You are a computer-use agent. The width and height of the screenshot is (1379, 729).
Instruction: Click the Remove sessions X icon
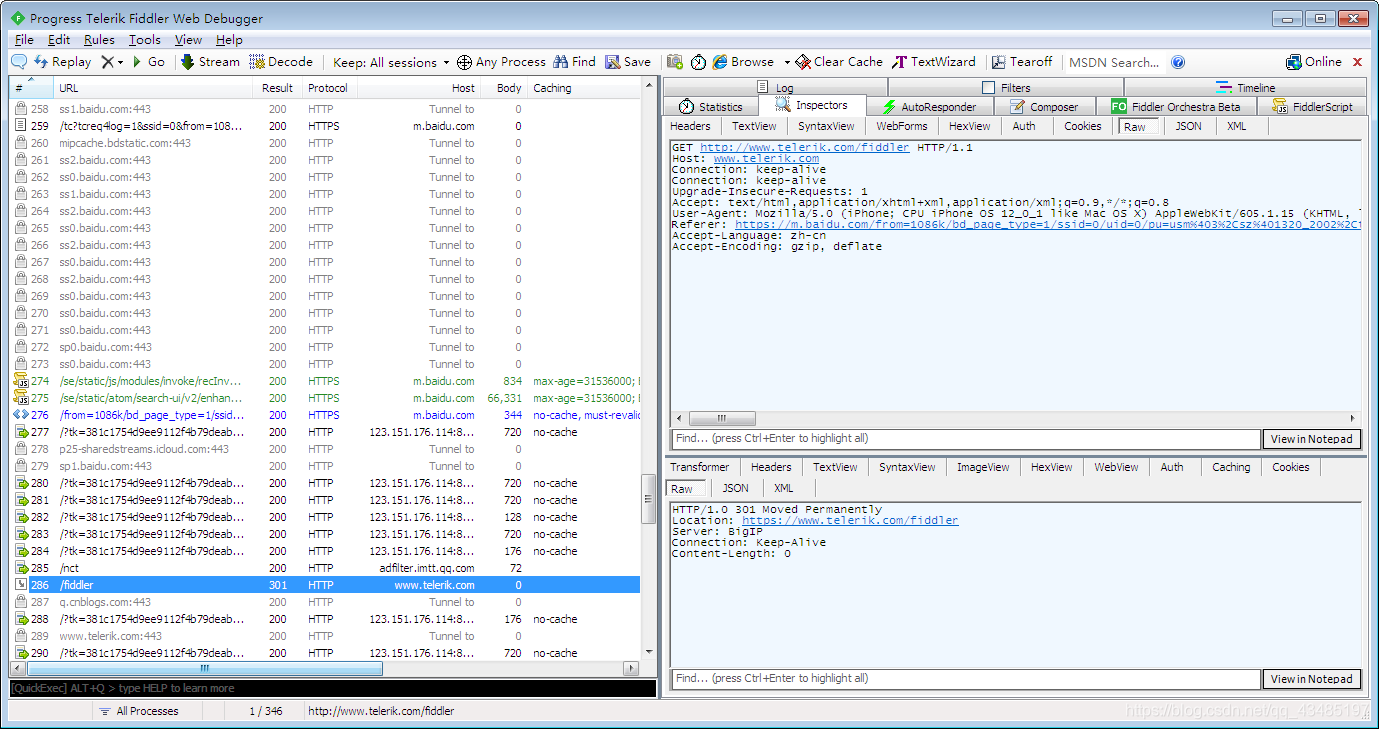coord(107,62)
